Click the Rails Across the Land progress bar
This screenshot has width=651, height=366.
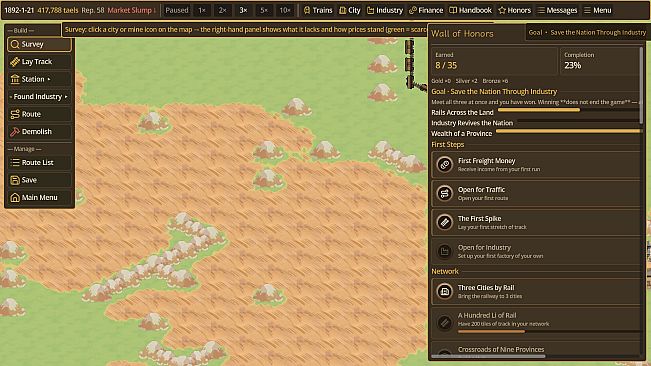569,110
